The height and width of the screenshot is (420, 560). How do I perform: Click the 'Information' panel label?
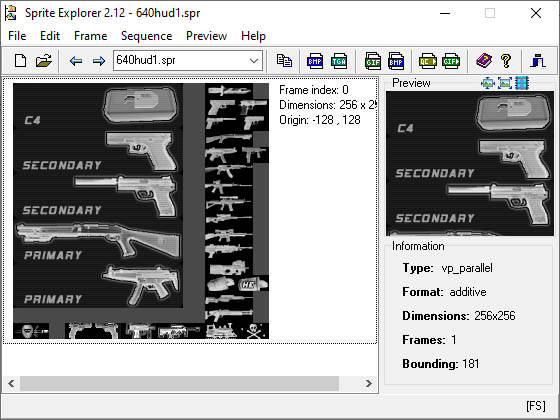(418, 246)
